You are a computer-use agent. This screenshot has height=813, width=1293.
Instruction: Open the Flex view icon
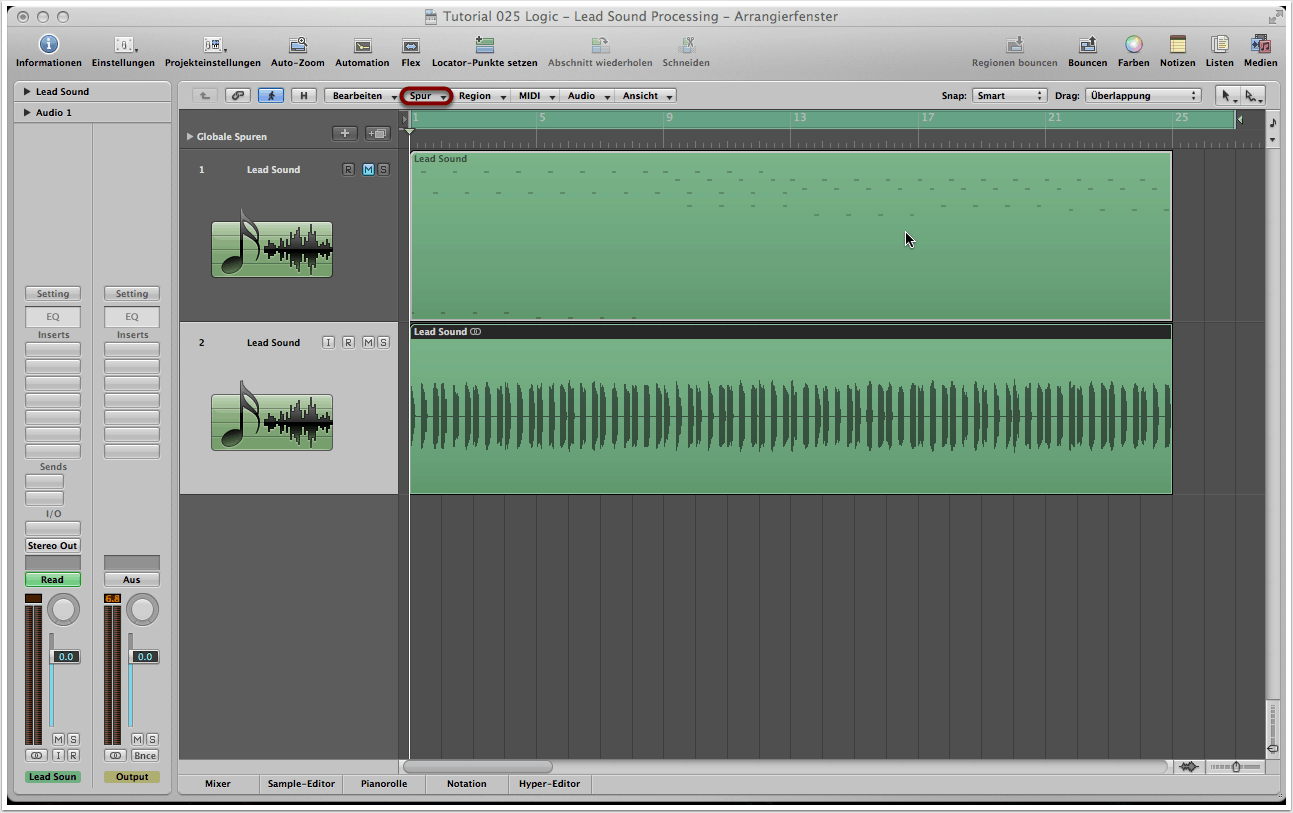(411, 45)
